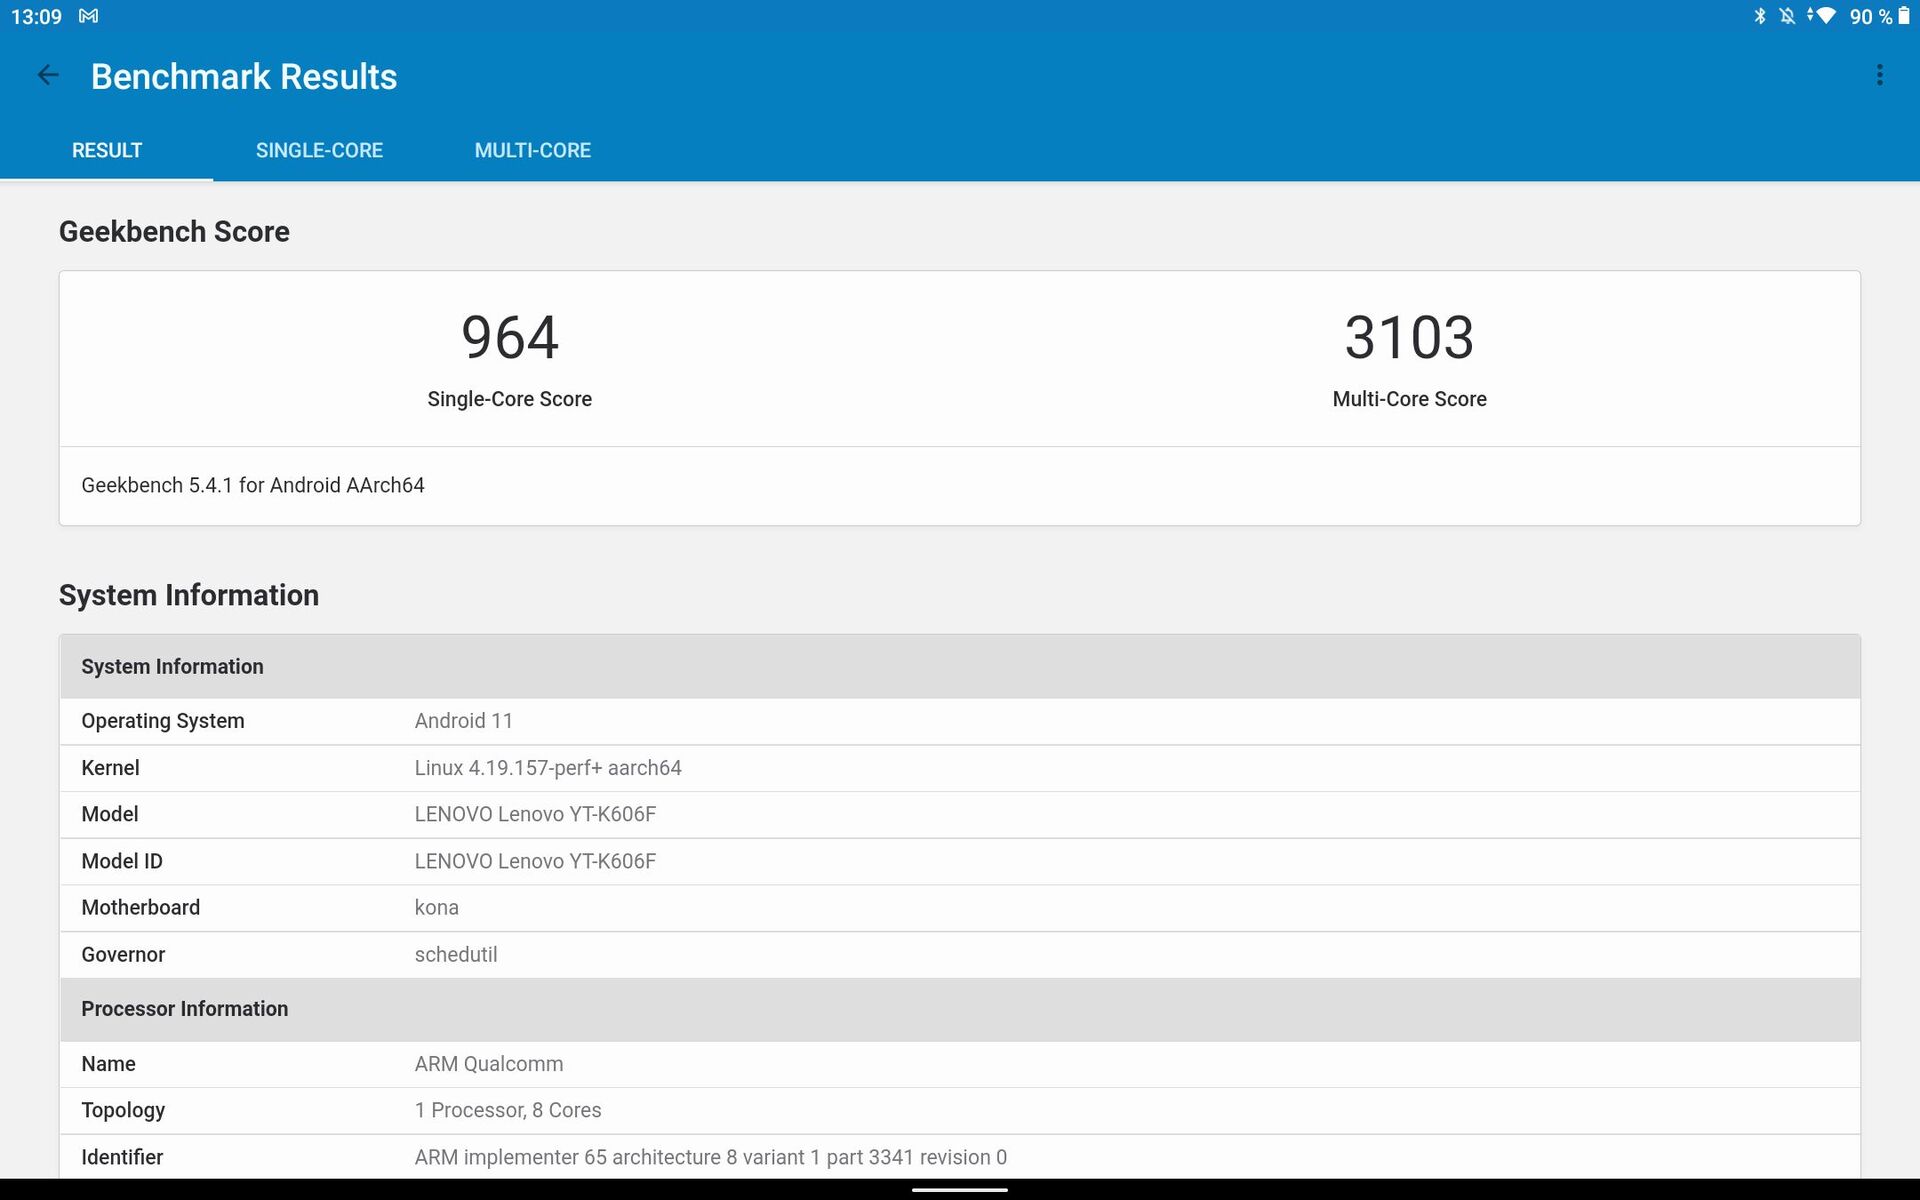Tap the battery status icon
Screen dimensions: 1920x1200
point(1903,16)
